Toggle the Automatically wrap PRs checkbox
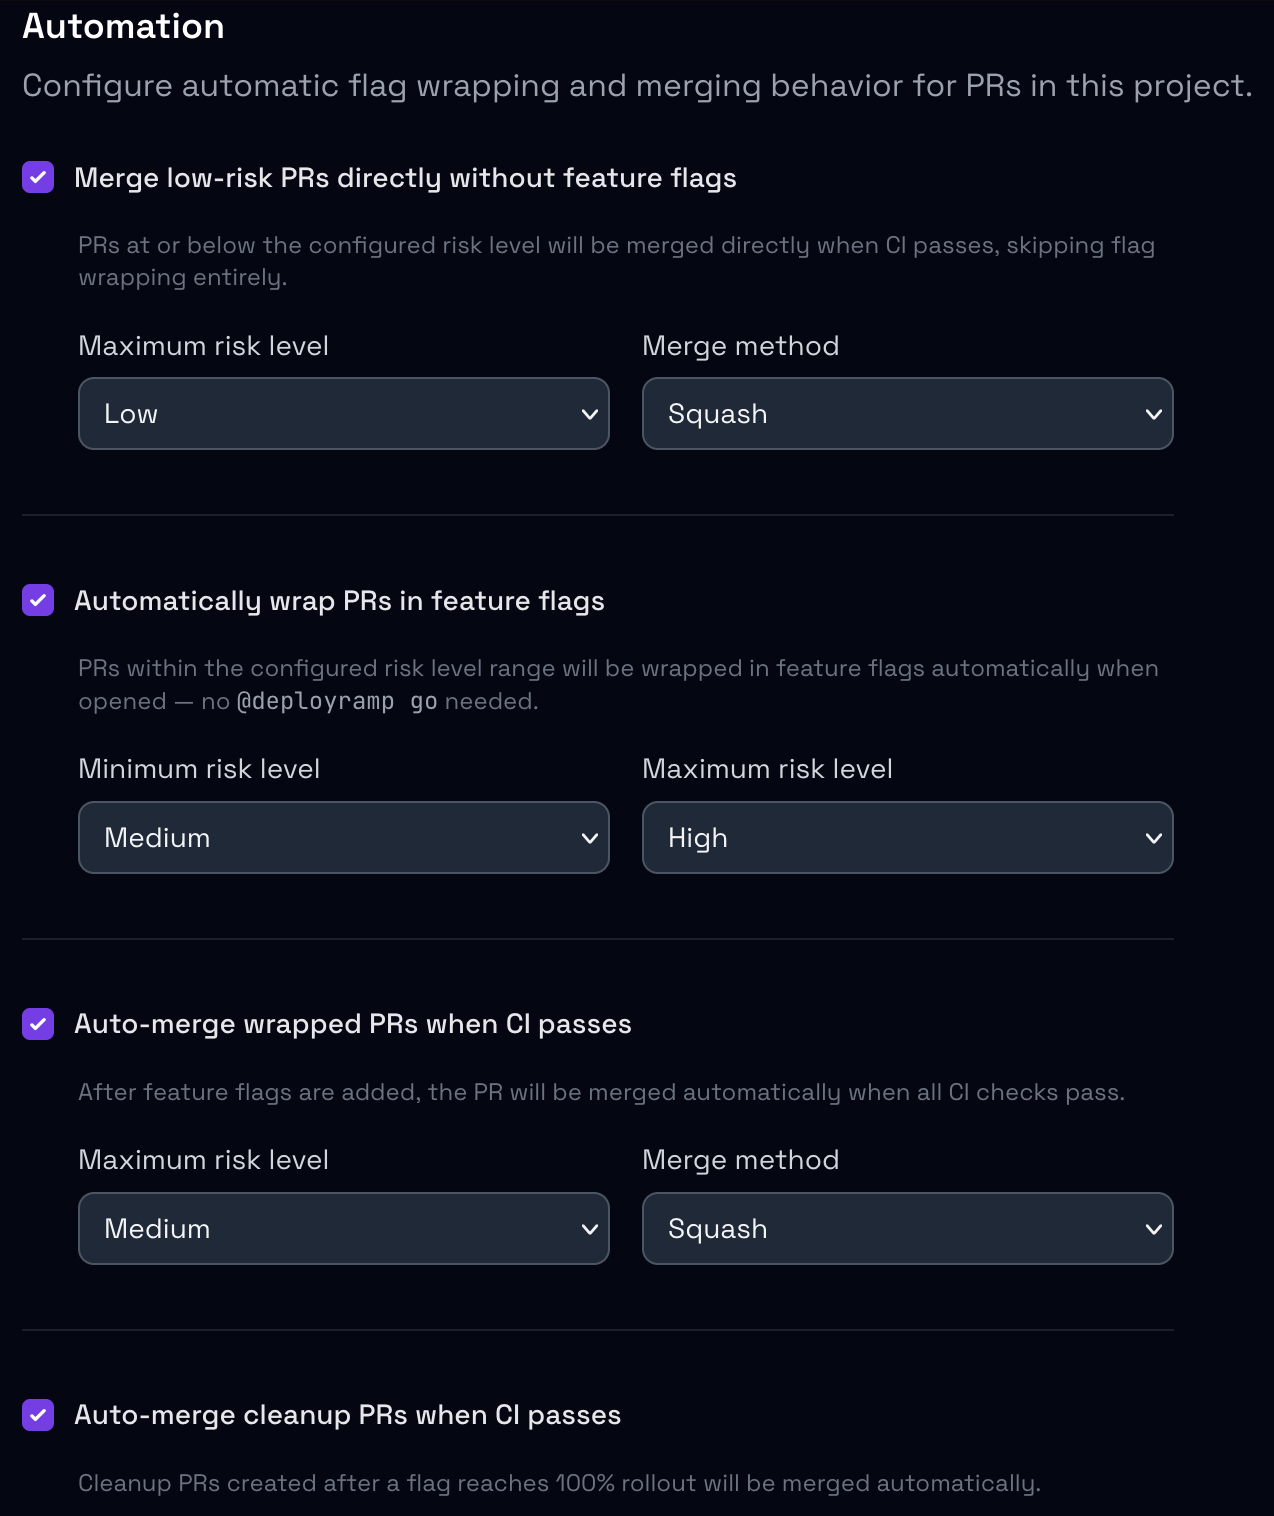This screenshot has width=1274, height=1516. [x=38, y=601]
